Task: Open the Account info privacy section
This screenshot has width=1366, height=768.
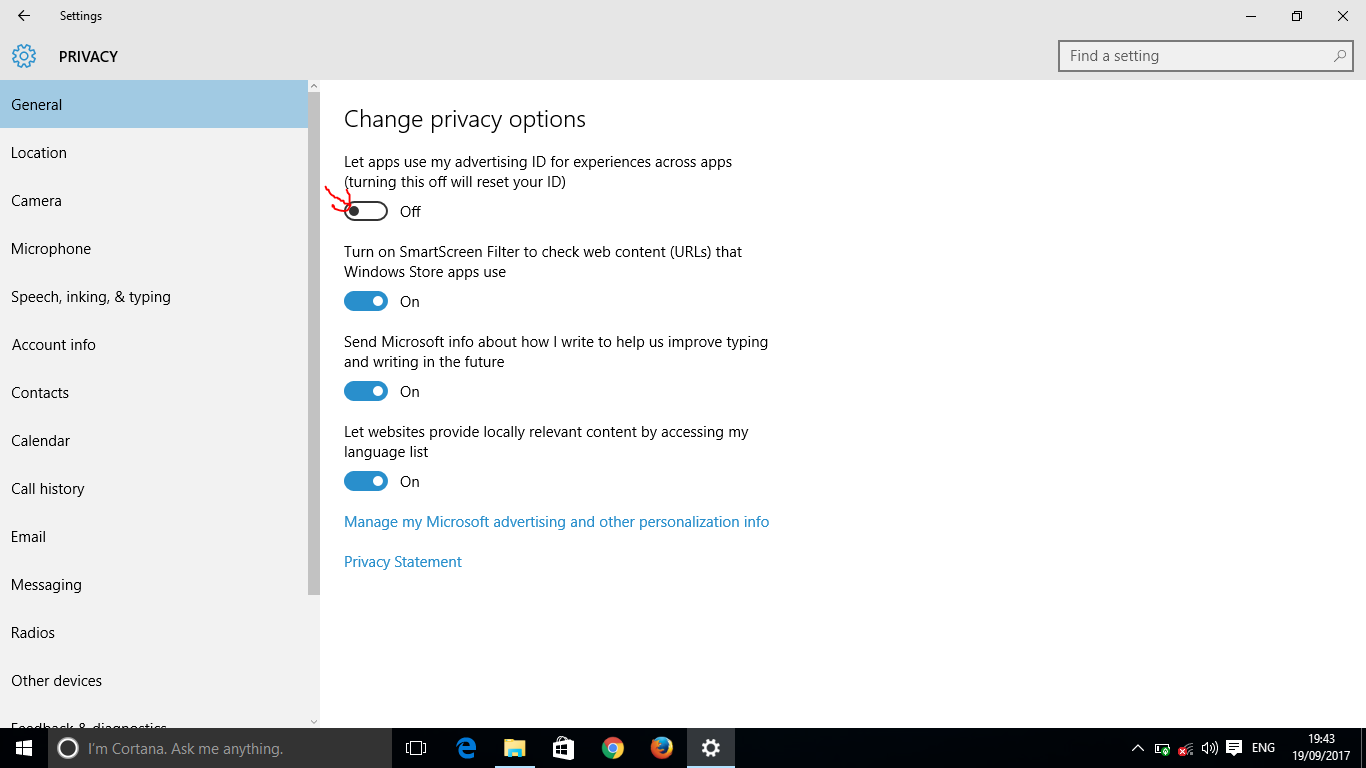Action: click(53, 344)
